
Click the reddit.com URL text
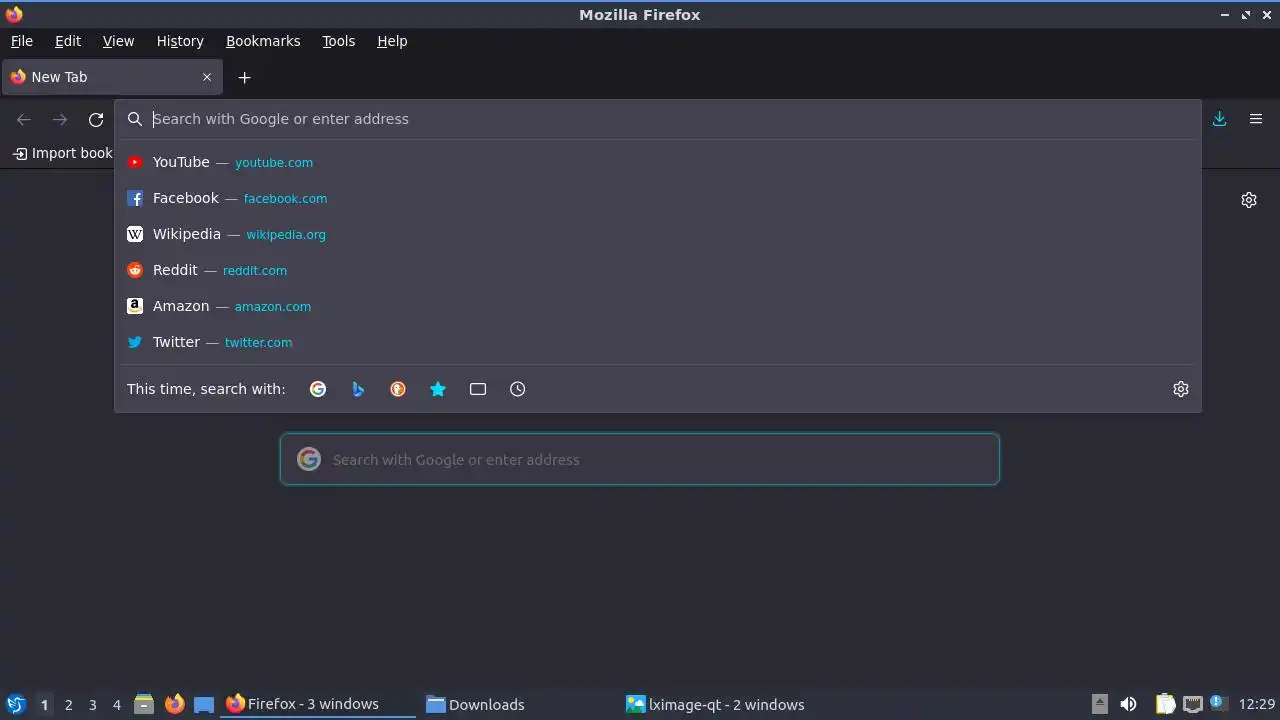tap(255, 271)
